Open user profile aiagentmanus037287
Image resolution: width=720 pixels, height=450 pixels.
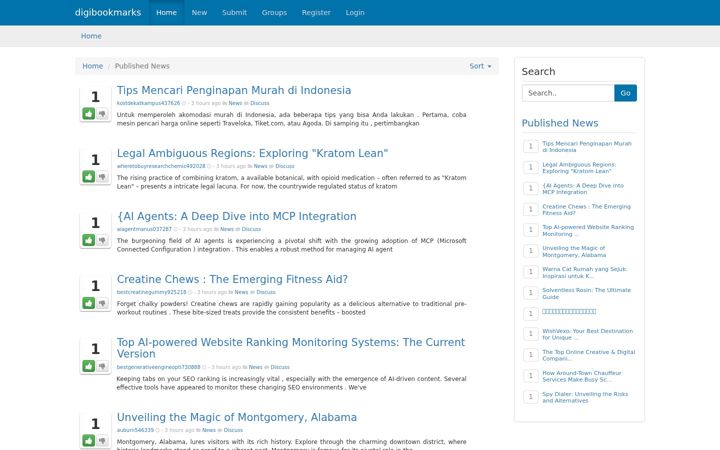pos(144,229)
